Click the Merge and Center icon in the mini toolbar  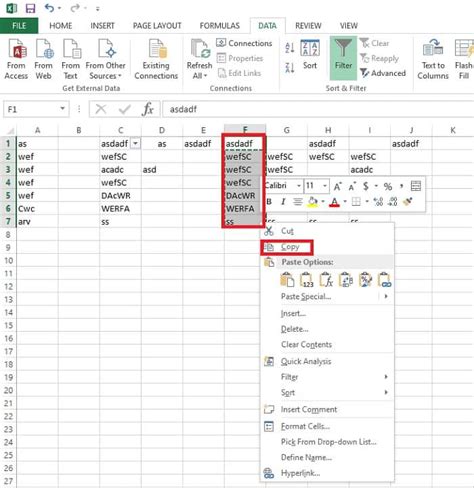point(416,186)
